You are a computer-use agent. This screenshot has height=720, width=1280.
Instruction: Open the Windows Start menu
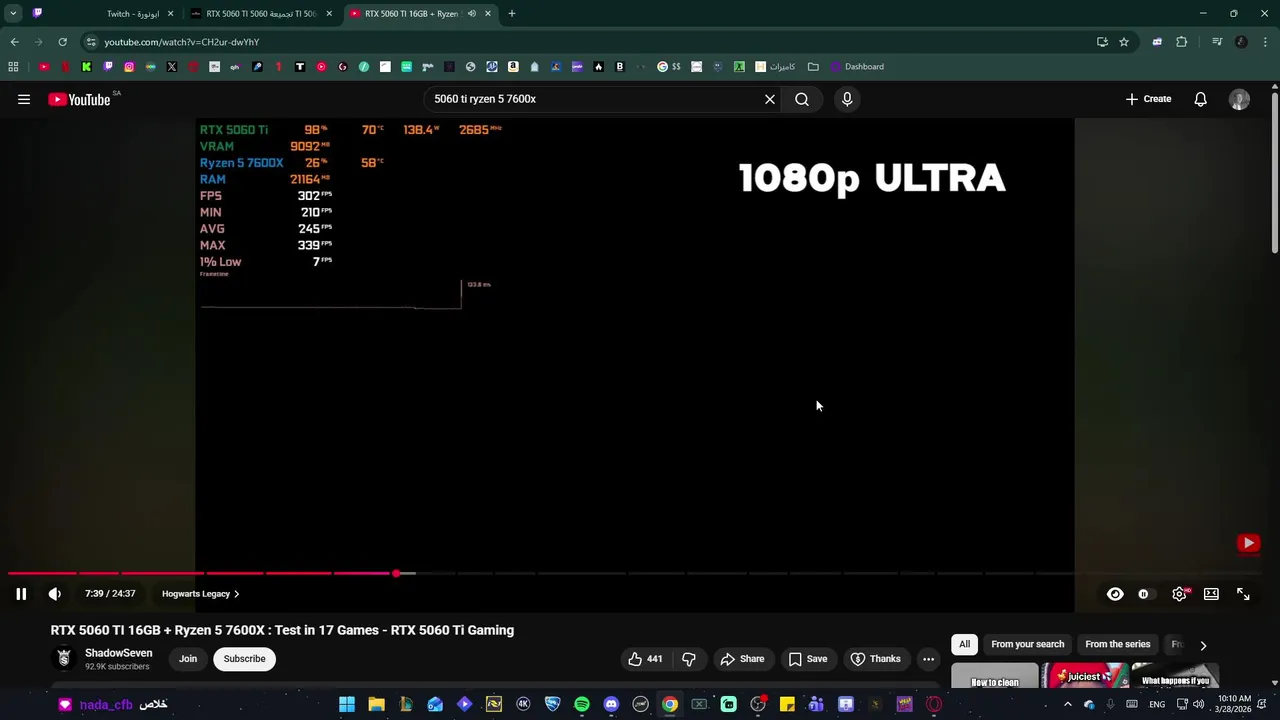(347, 705)
